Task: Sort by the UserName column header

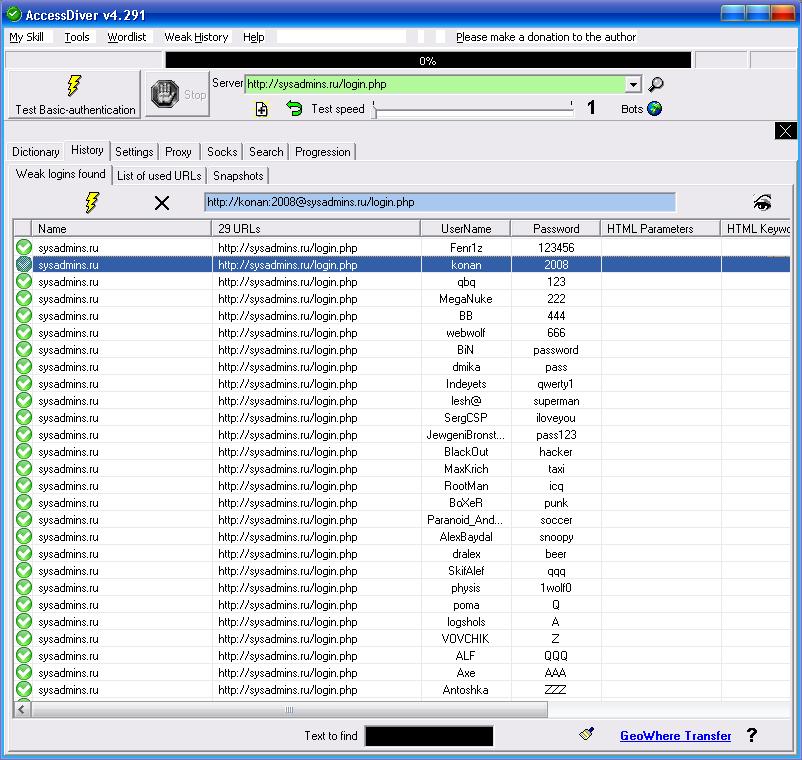Action: pos(466,229)
